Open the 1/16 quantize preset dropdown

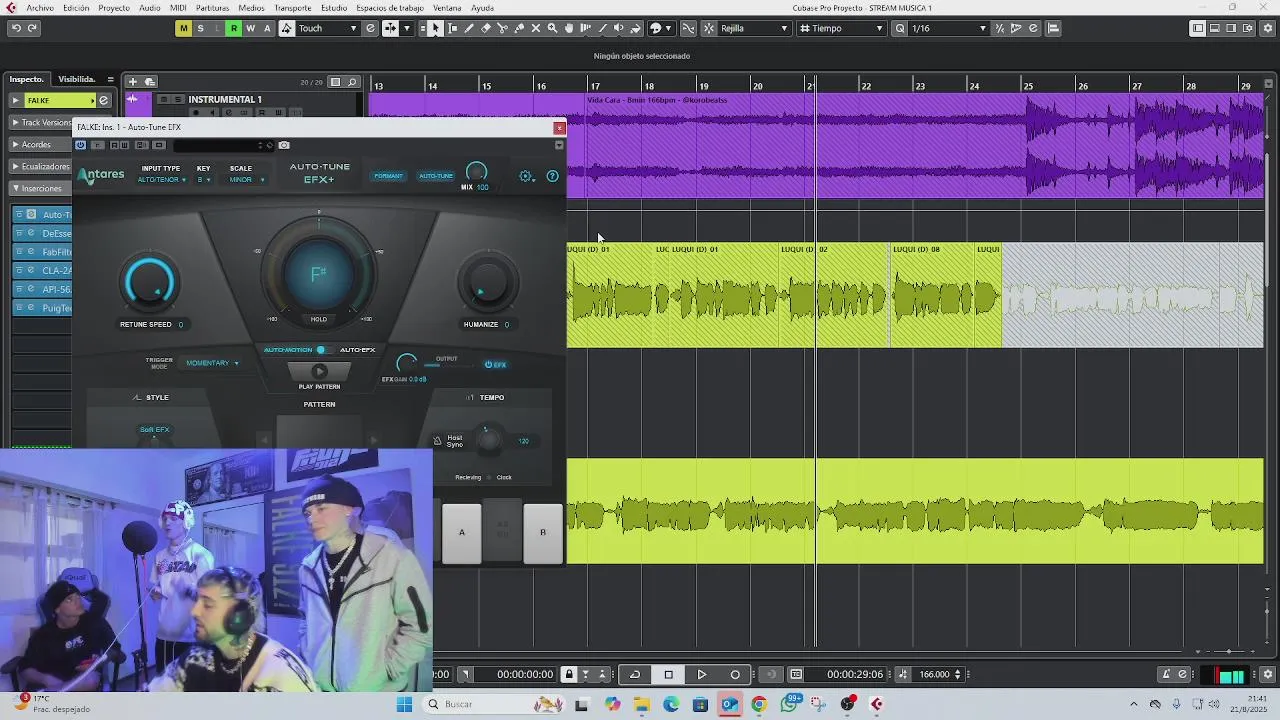point(949,28)
